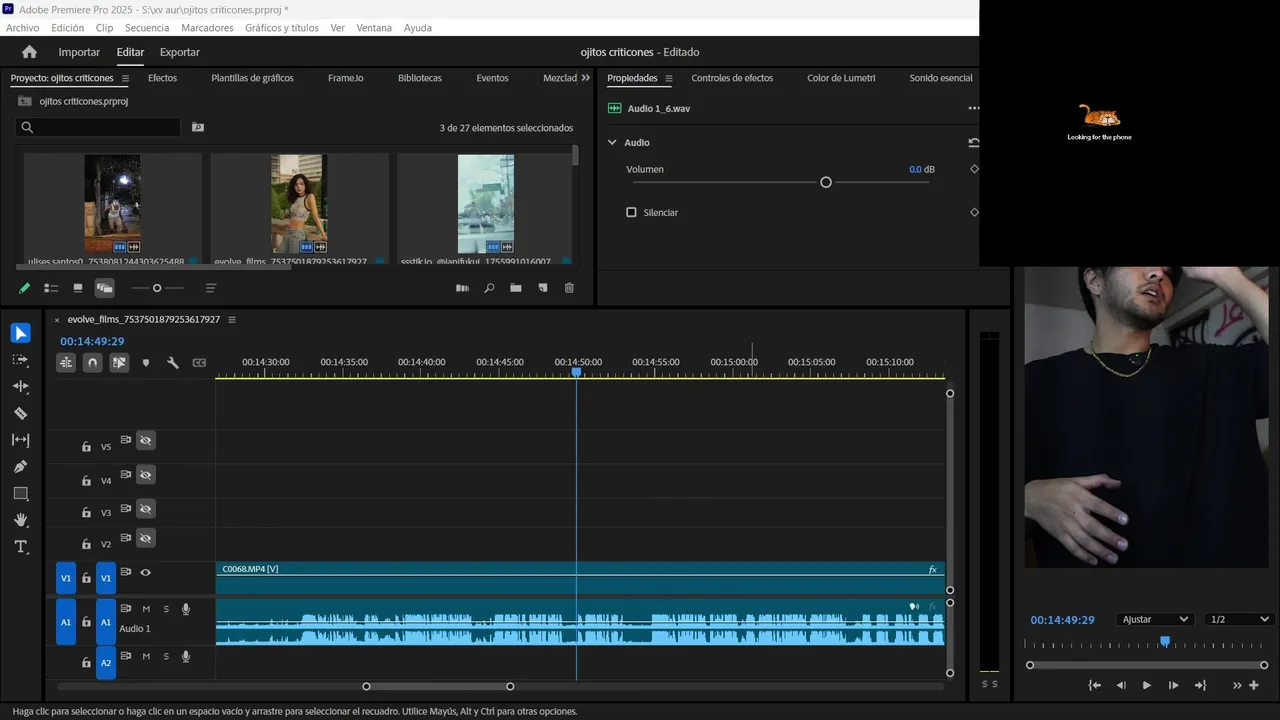Open timeline display settings wrench
The width and height of the screenshot is (1280, 720).
[x=172, y=363]
